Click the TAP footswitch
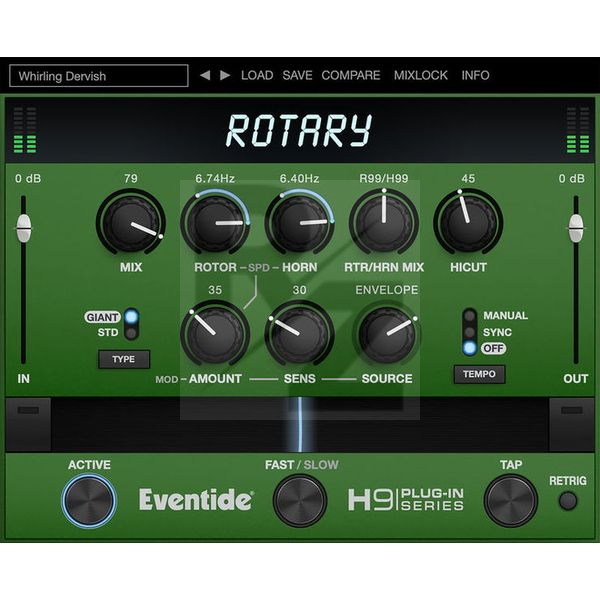This screenshot has width=600, height=600. pyautogui.click(x=511, y=501)
